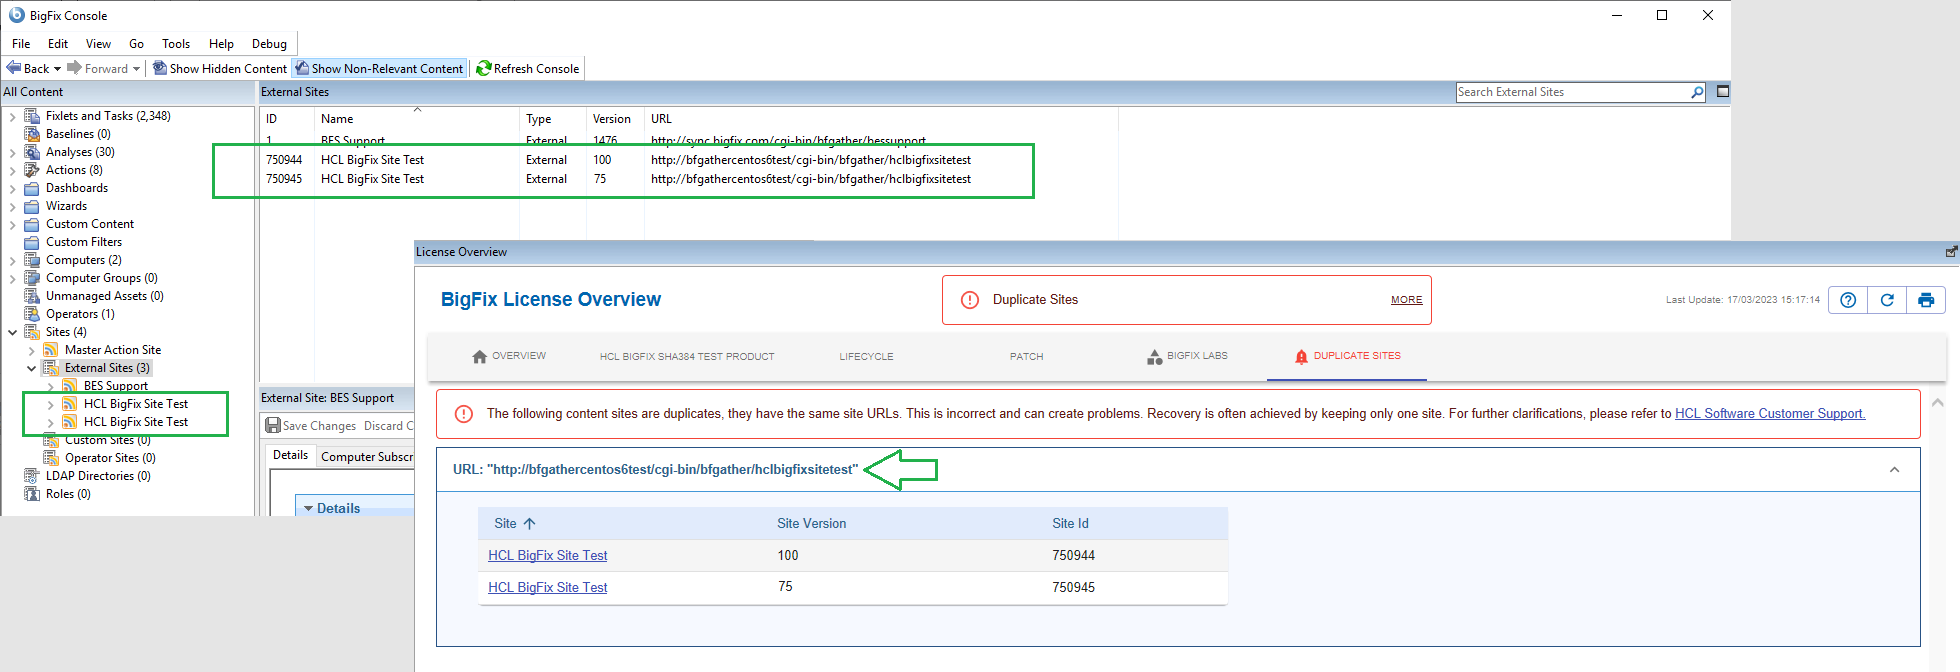The height and width of the screenshot is (672, 1960).
Task: Expand the Analyses tree node
Action: pyautogui.click(x=12, y=152)
